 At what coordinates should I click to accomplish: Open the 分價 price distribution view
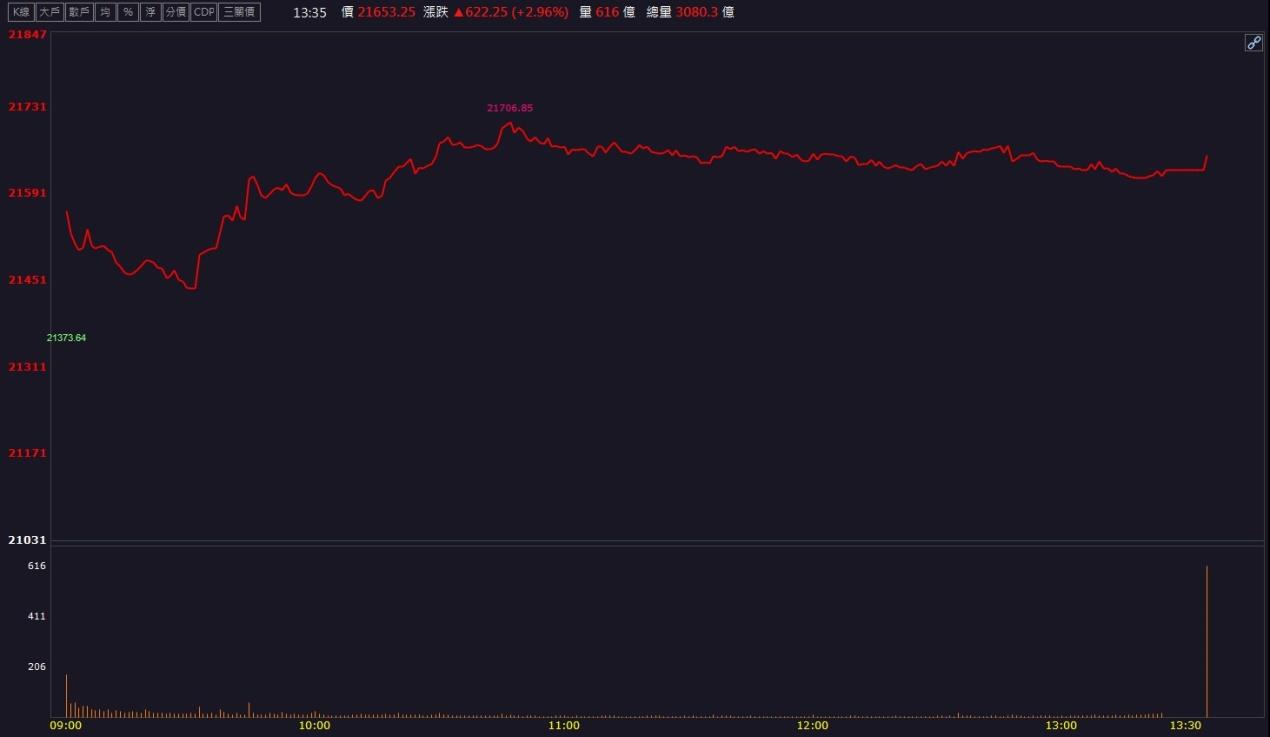point(176,12)
